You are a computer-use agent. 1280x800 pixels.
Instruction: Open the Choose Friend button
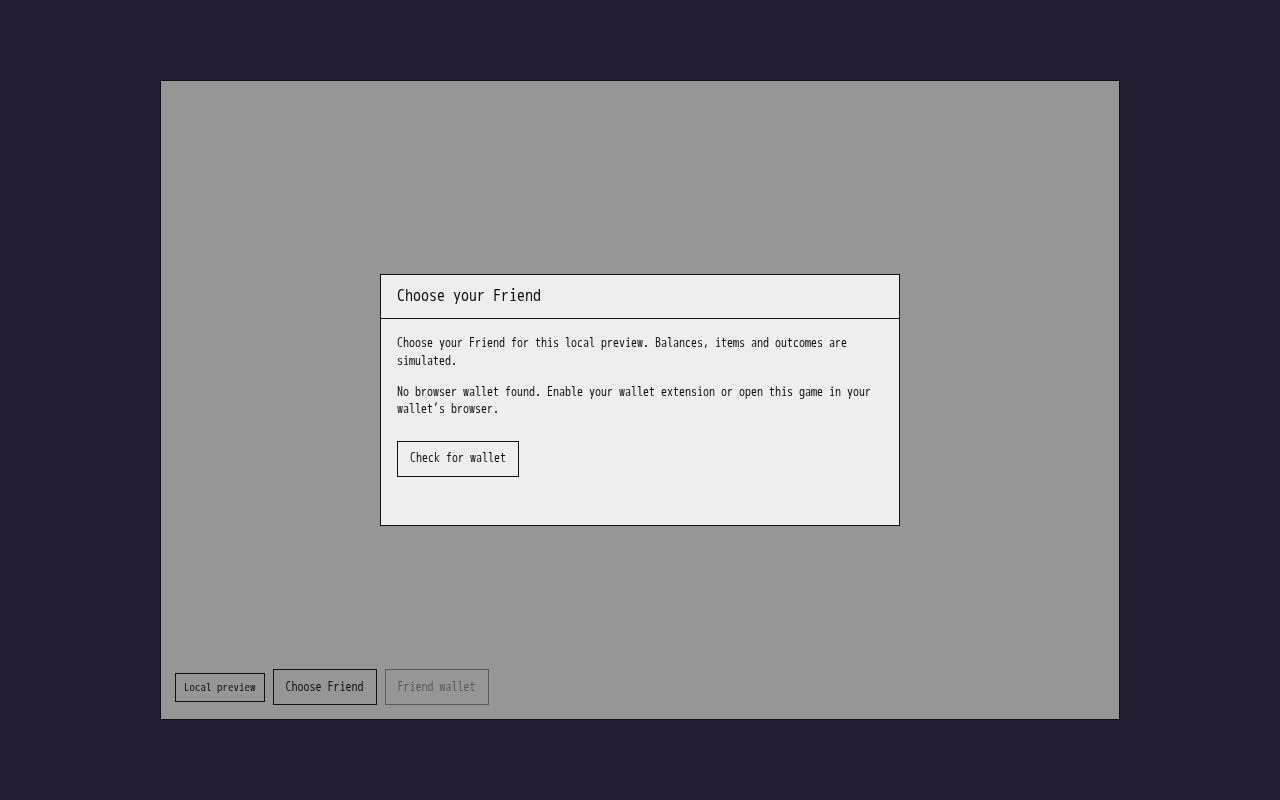pyautogui.click(x=325, y=687)
